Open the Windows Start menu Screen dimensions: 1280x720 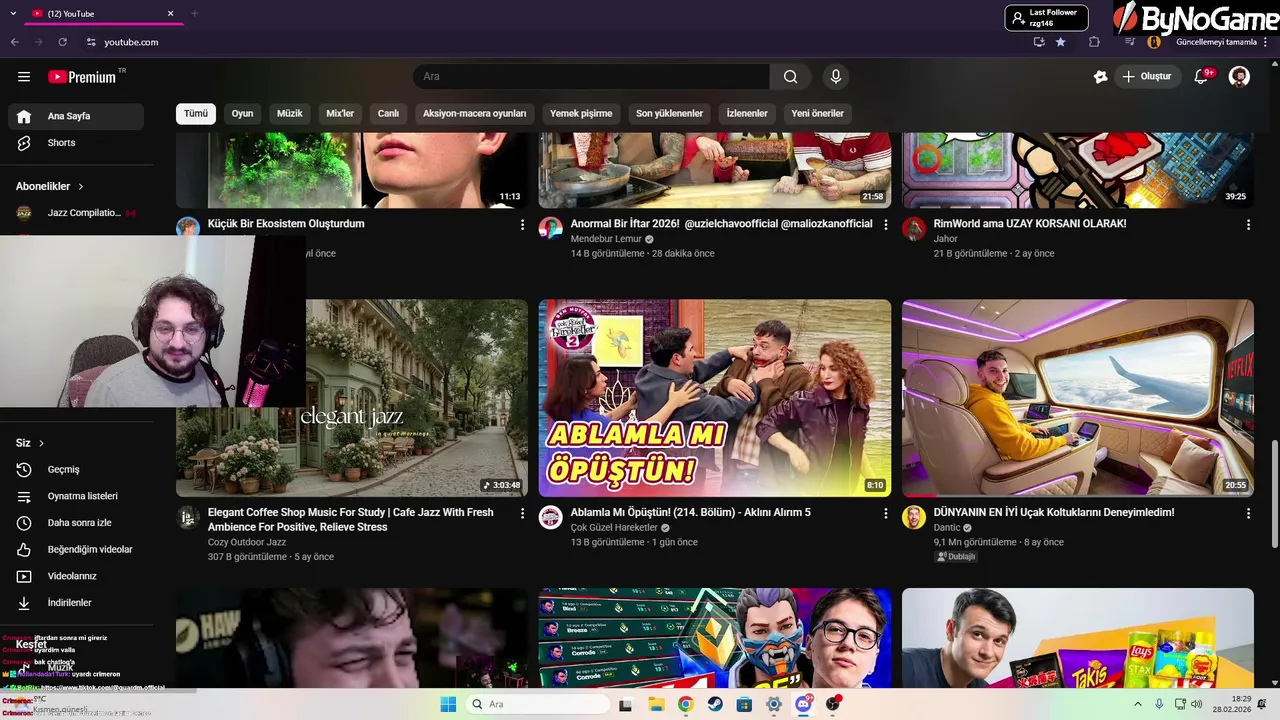[448, 704]
